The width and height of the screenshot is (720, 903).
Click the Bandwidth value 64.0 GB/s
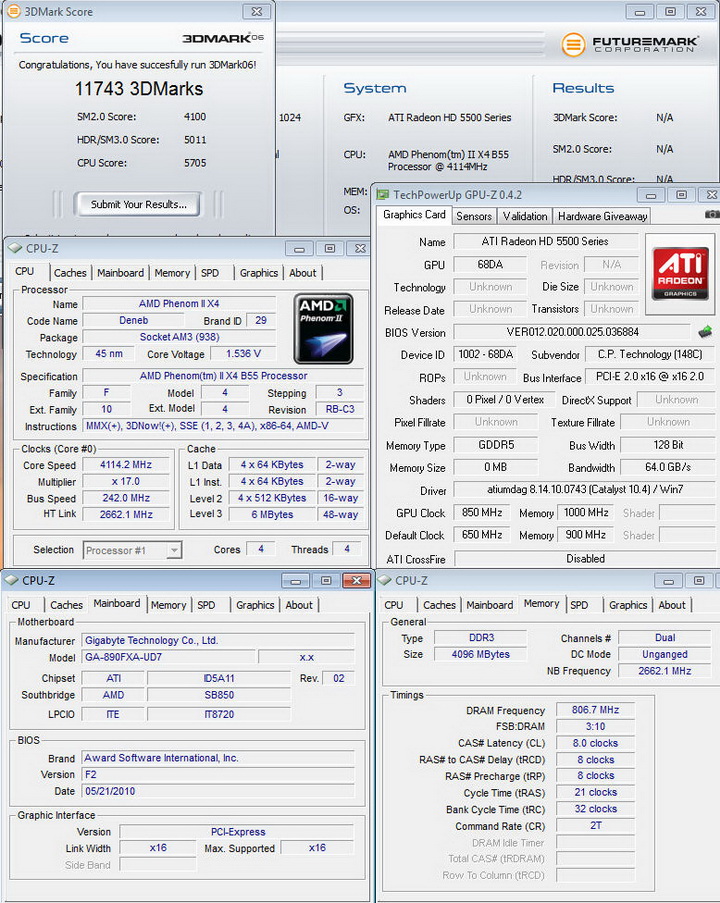[x=668, y=467]
